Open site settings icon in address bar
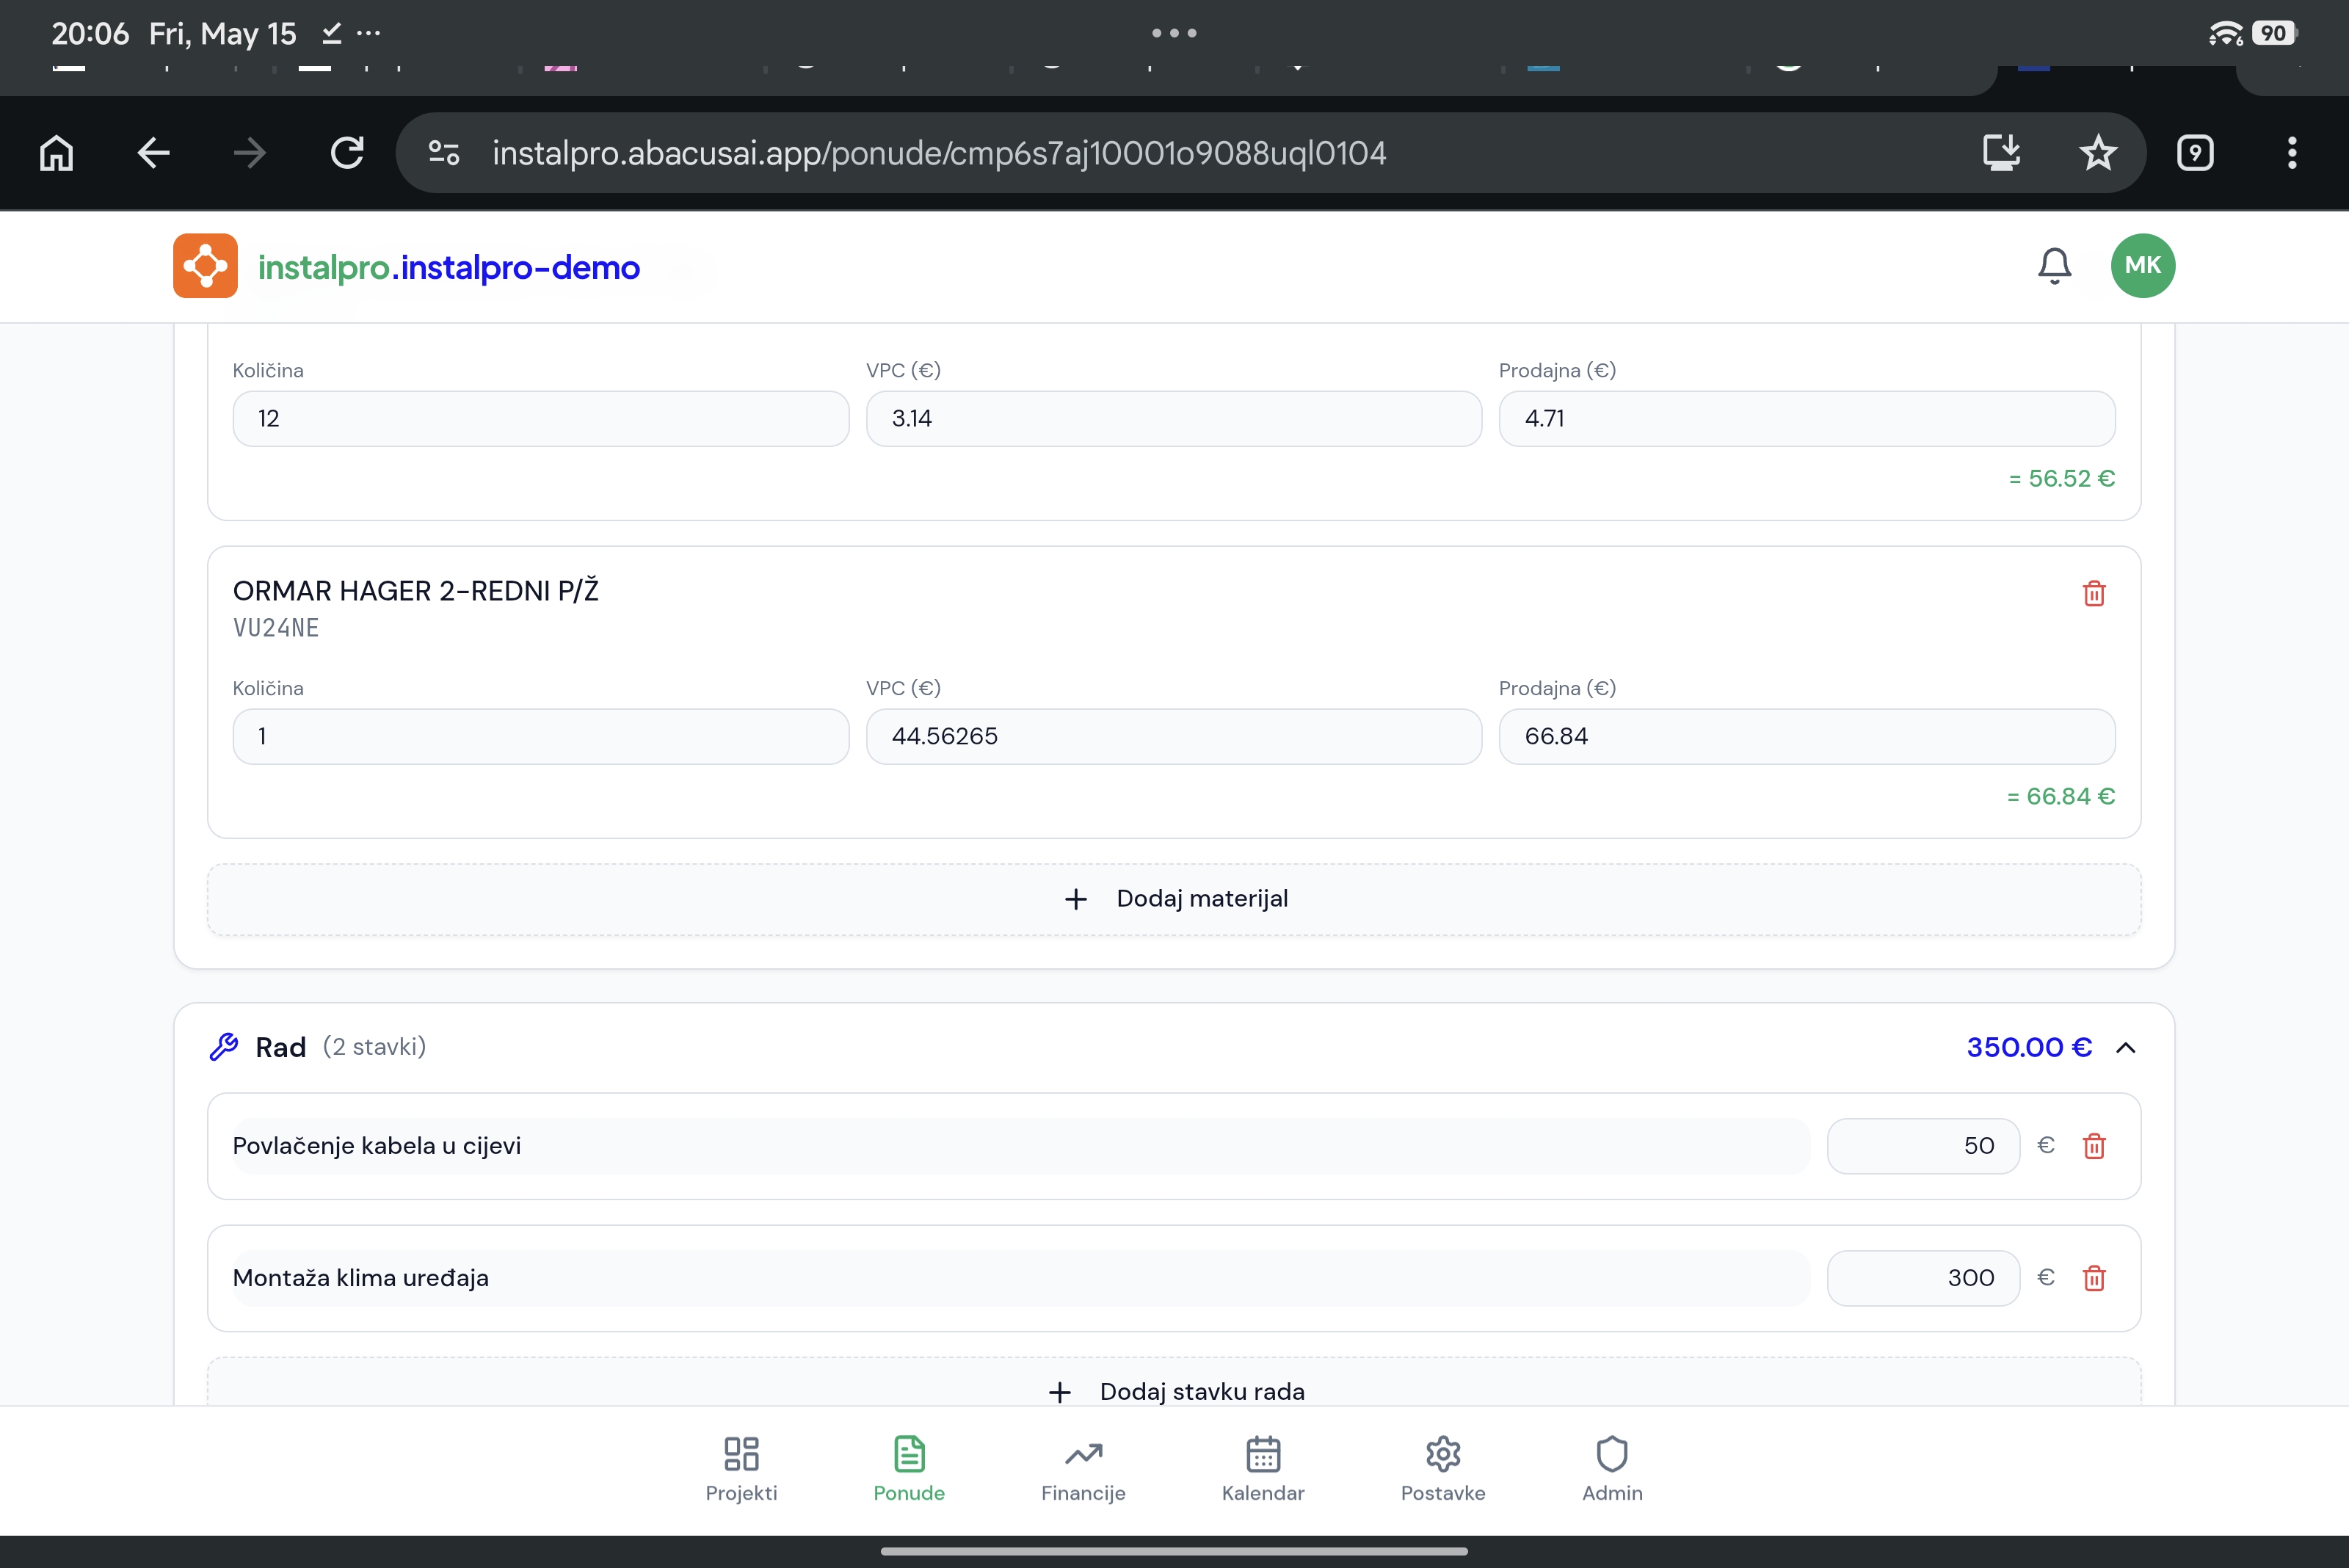 pos(444,153)
